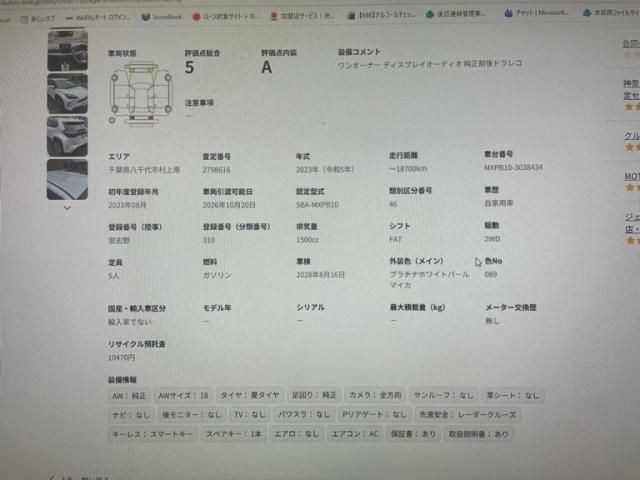Click the drive value 2WD
This screenshot has width=640, height=480.
pyautogui.click(x=492, y=239)
